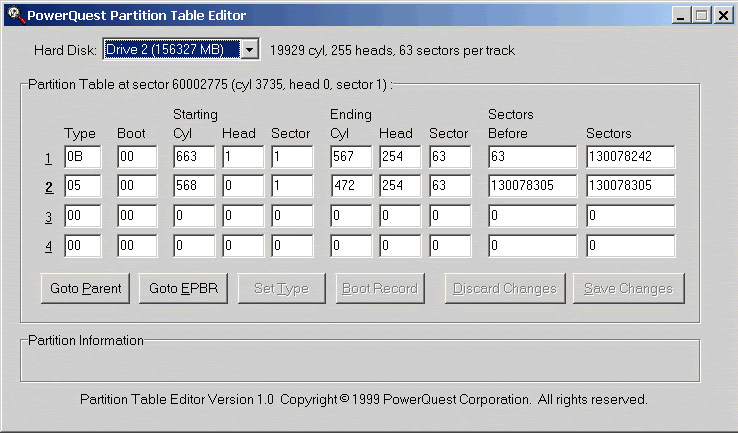
Task: Click partition row label 2
Action: click(x=48, y=187)
